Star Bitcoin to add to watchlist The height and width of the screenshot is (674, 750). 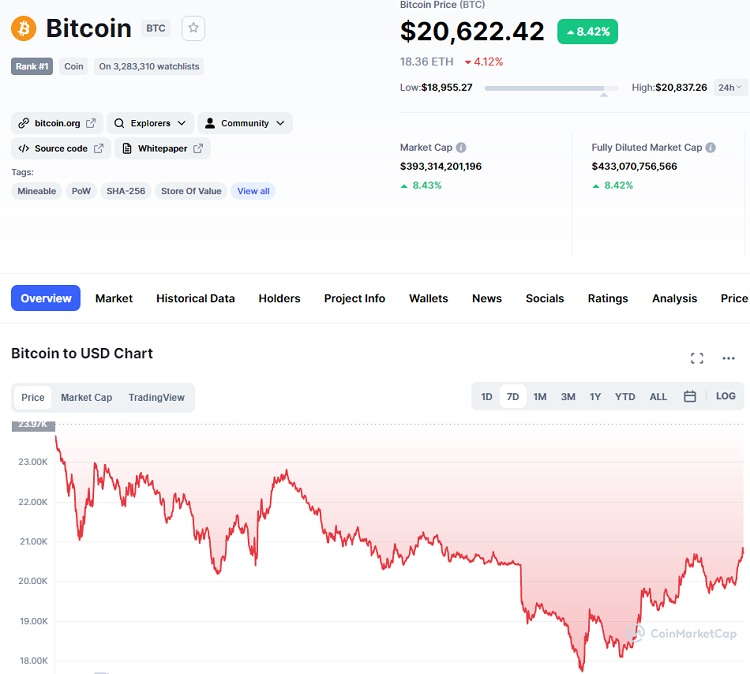click(193, 28)
